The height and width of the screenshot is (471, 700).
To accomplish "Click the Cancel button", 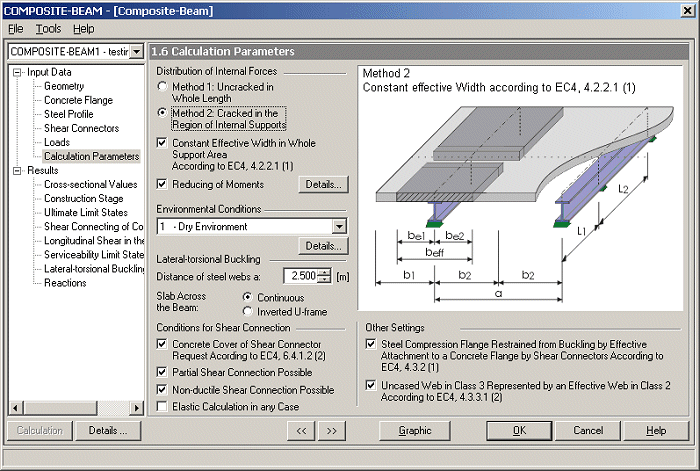I will 588,431.
